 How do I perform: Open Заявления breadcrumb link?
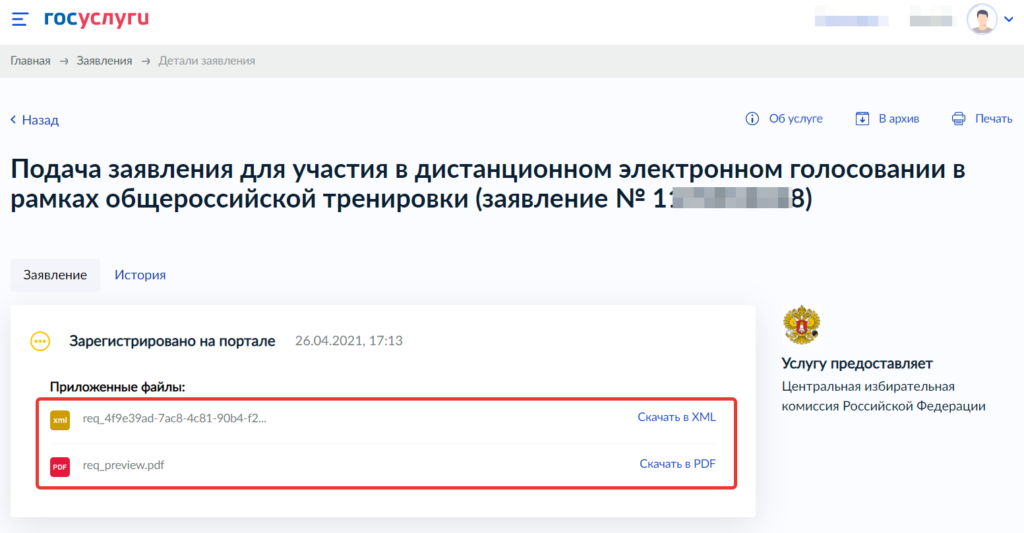point(104,61)
